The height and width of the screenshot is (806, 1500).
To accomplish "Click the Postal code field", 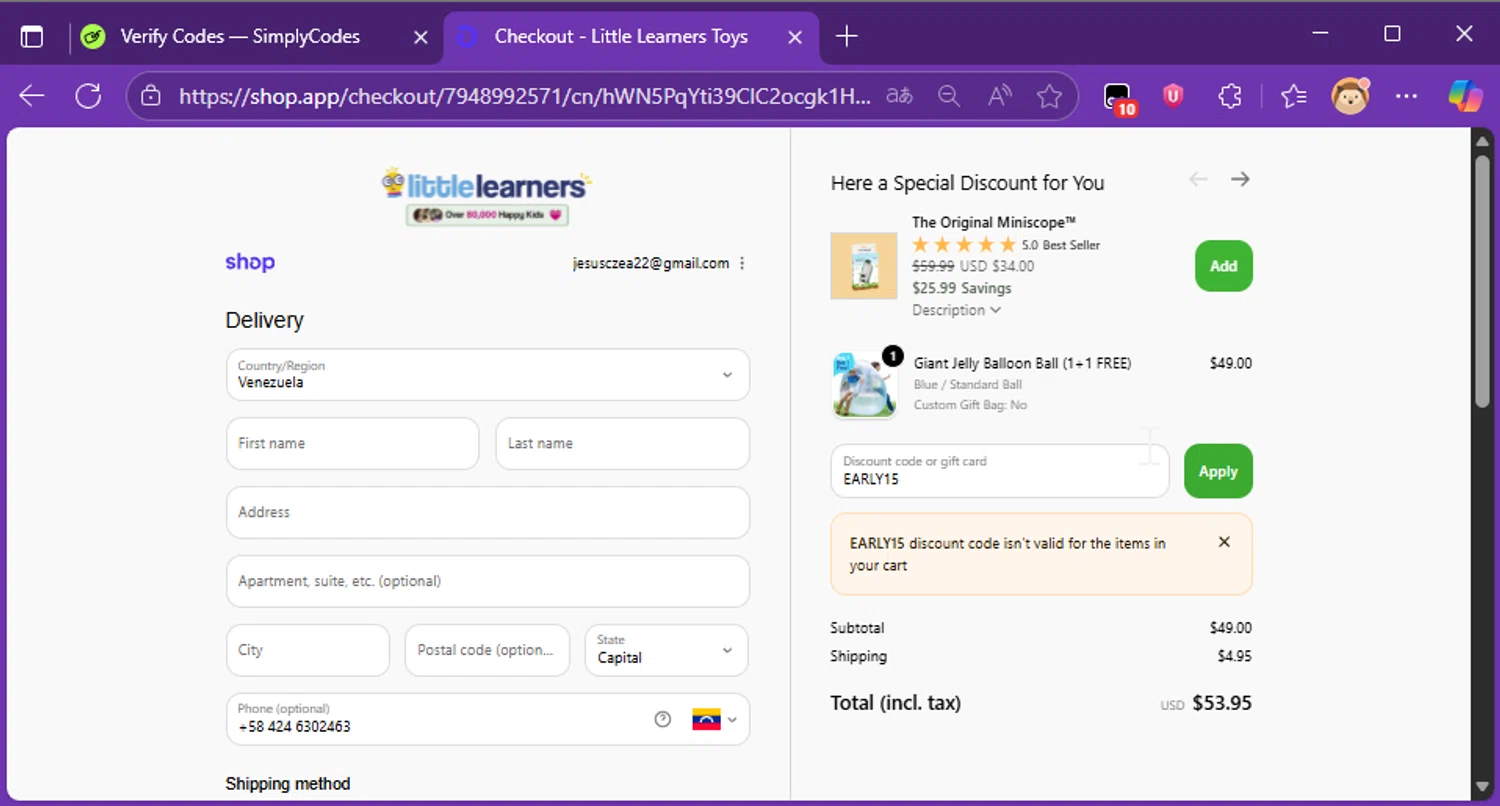I will click(487, 650).
